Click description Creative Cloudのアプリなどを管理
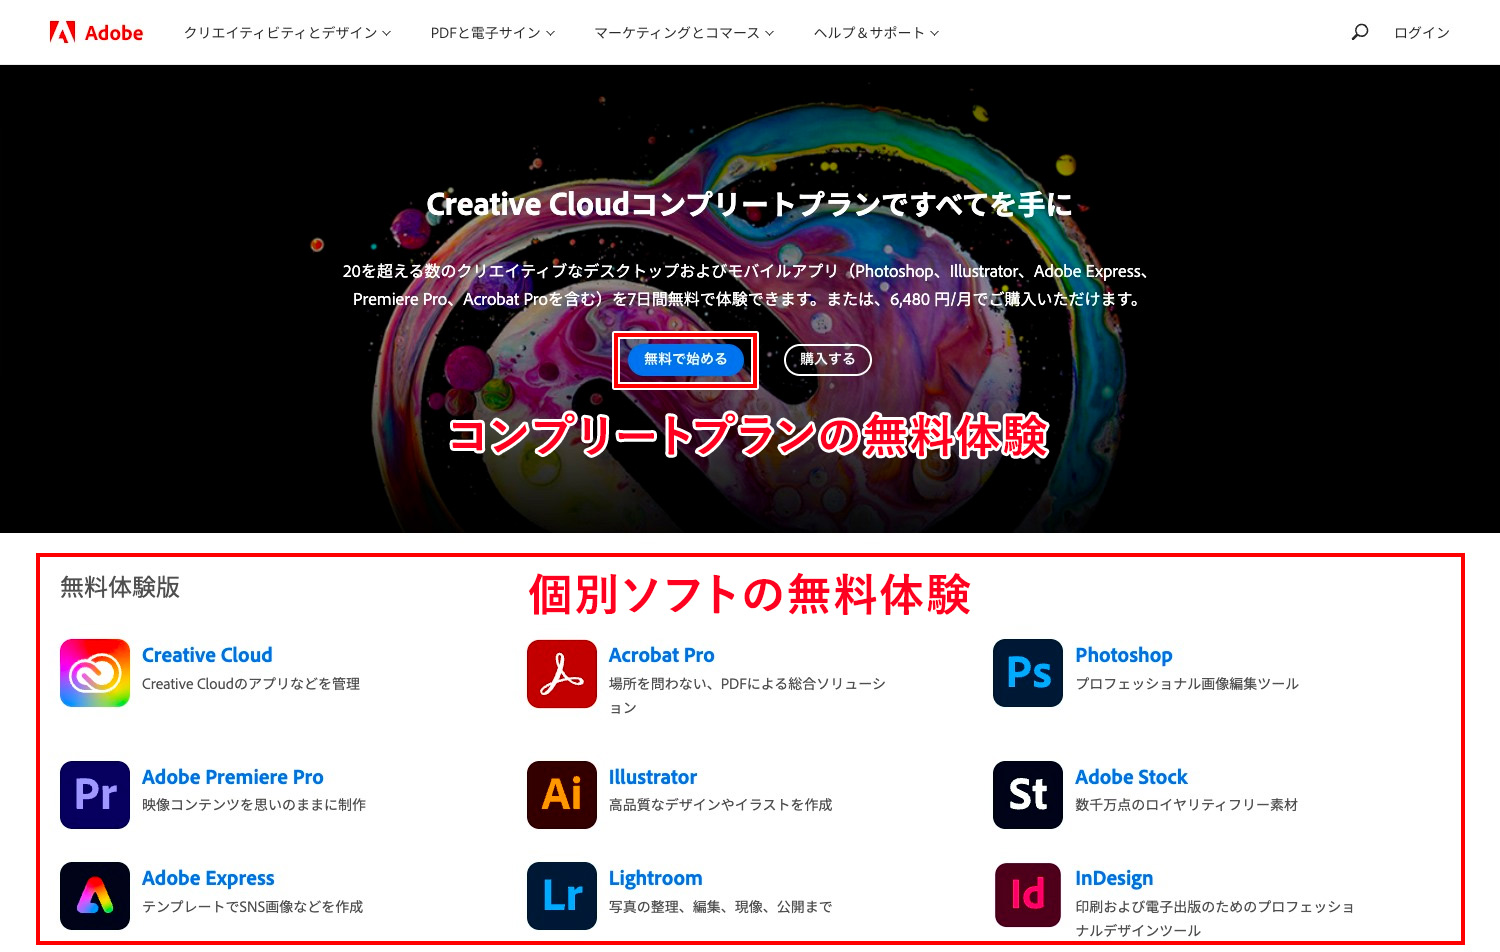Viewport: 1500px width, 952px height. [x=251, y=684]
